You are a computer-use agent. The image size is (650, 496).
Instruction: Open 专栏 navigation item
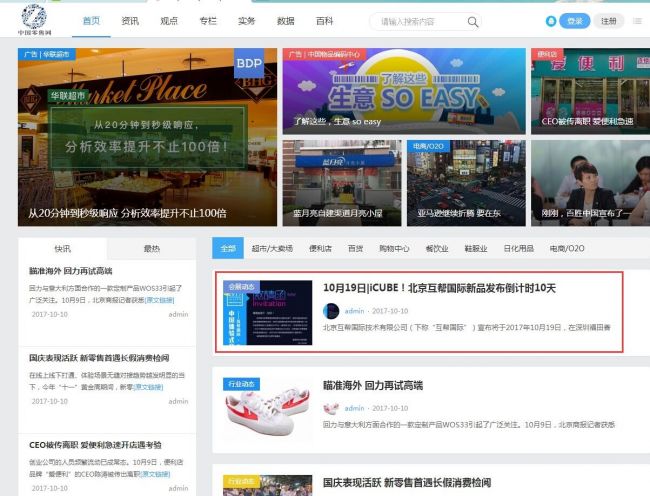click(208, 21)
